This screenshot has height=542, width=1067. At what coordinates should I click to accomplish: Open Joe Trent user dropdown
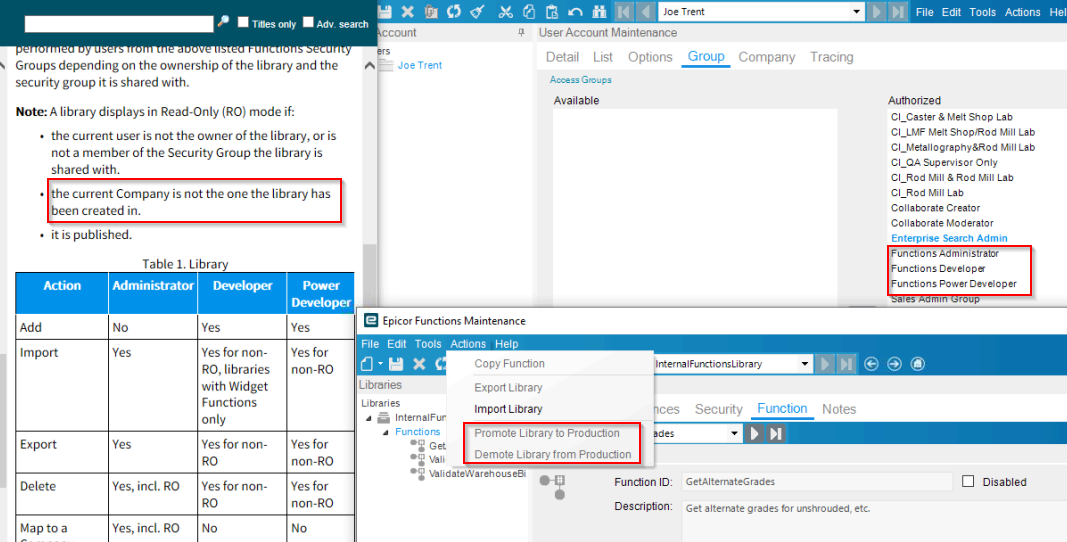(856, 12)
